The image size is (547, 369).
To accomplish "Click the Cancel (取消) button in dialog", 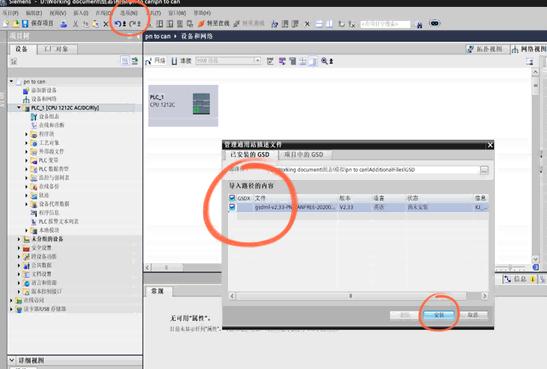I will 473,315.
